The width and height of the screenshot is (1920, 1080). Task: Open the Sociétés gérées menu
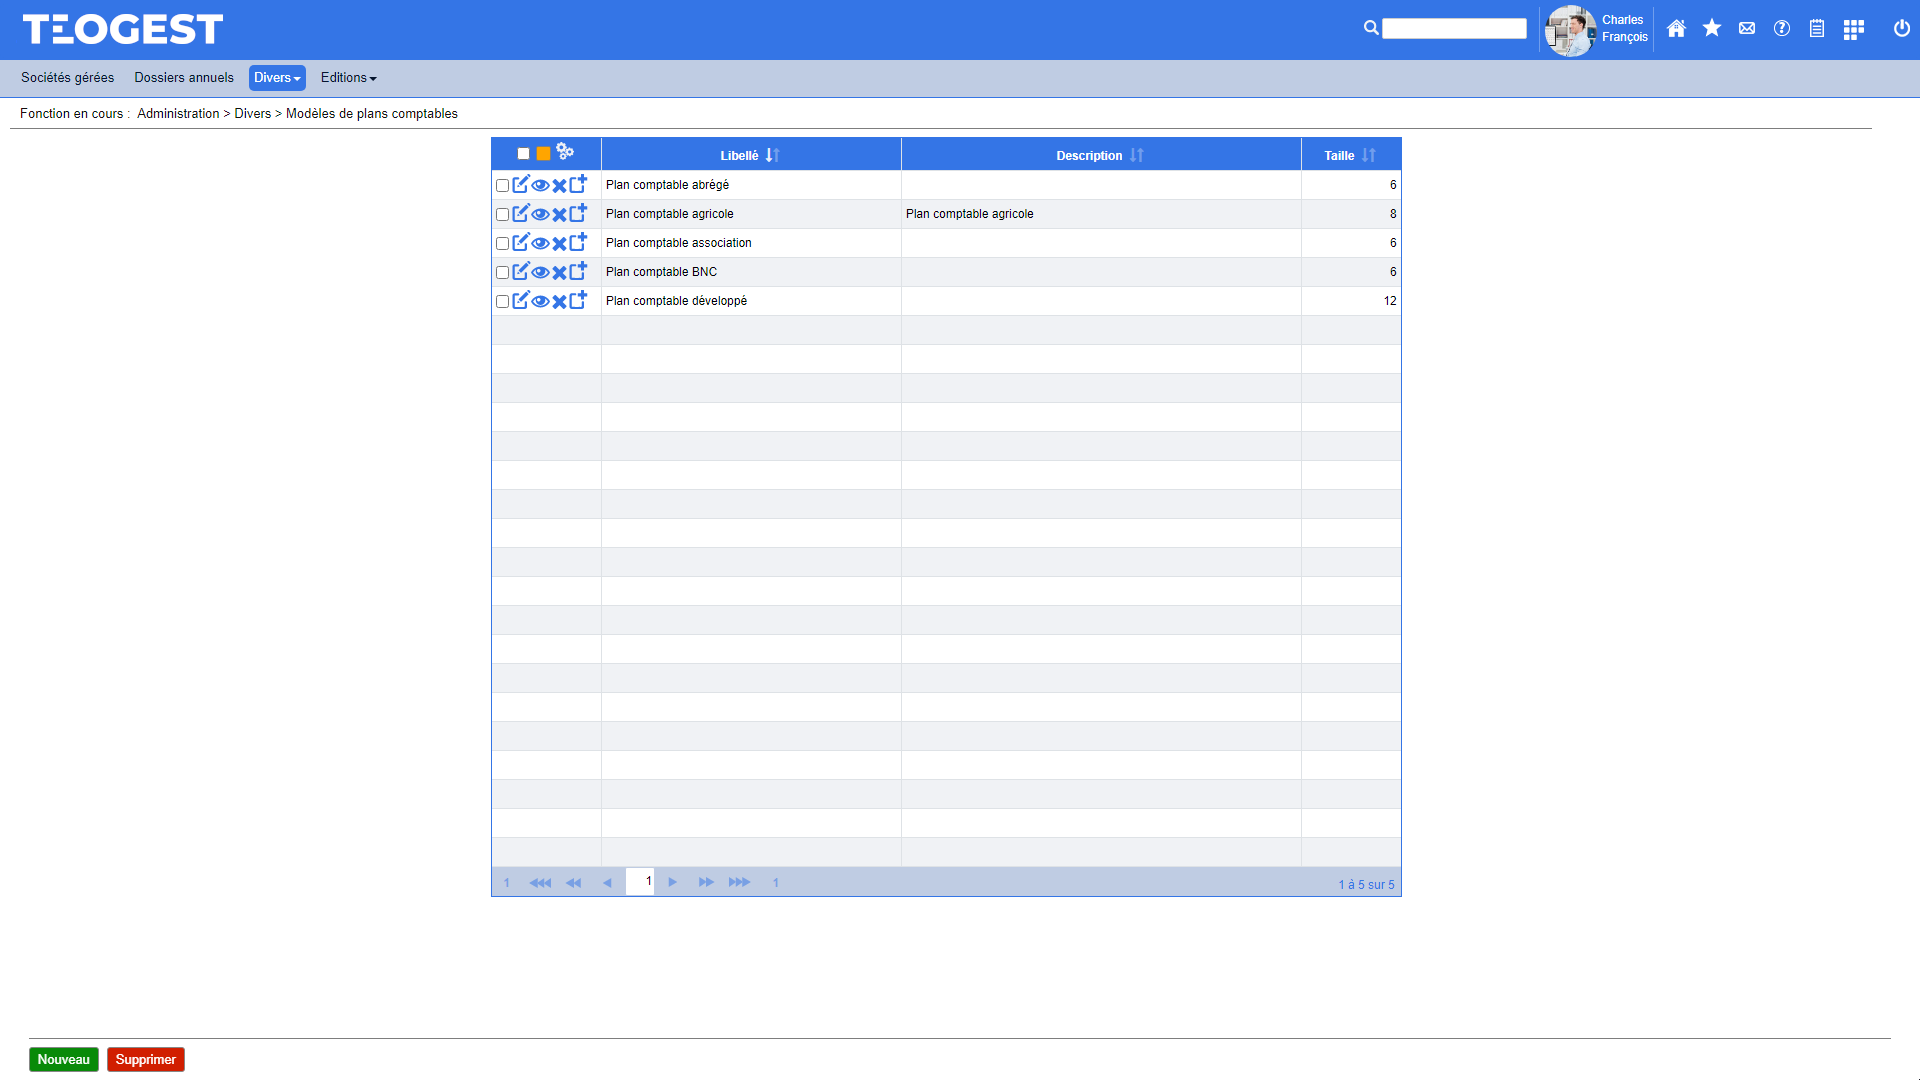click(x=67, y=78)
